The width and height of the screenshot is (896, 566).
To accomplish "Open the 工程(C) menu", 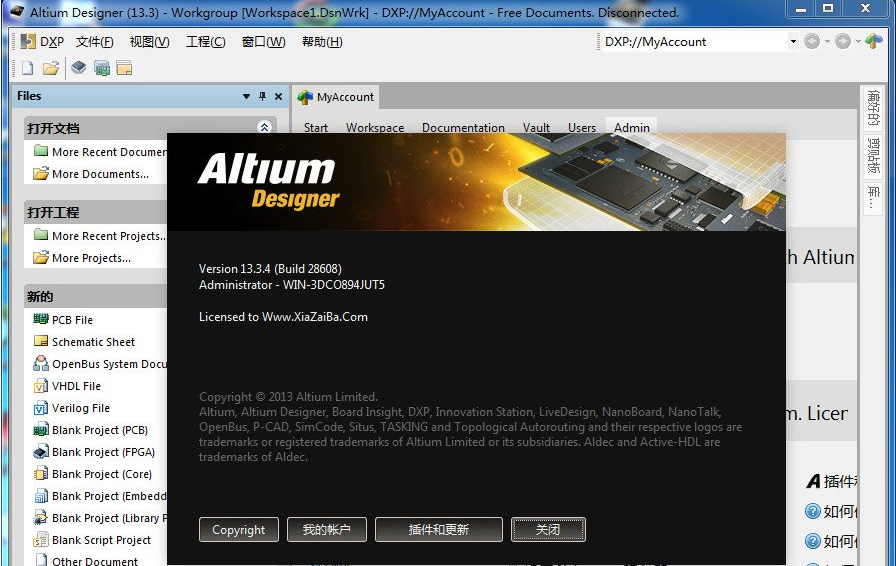I will click(x=206, y=42).
